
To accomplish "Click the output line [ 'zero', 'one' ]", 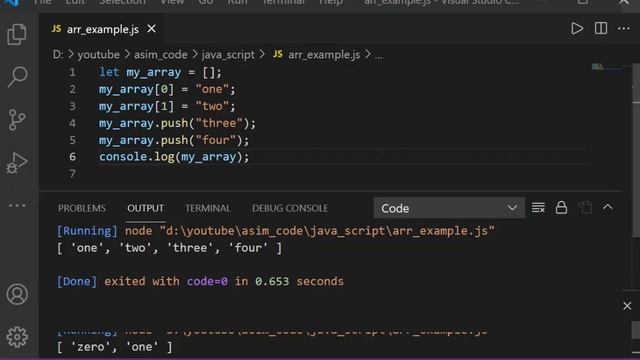I will click(115, 347).
